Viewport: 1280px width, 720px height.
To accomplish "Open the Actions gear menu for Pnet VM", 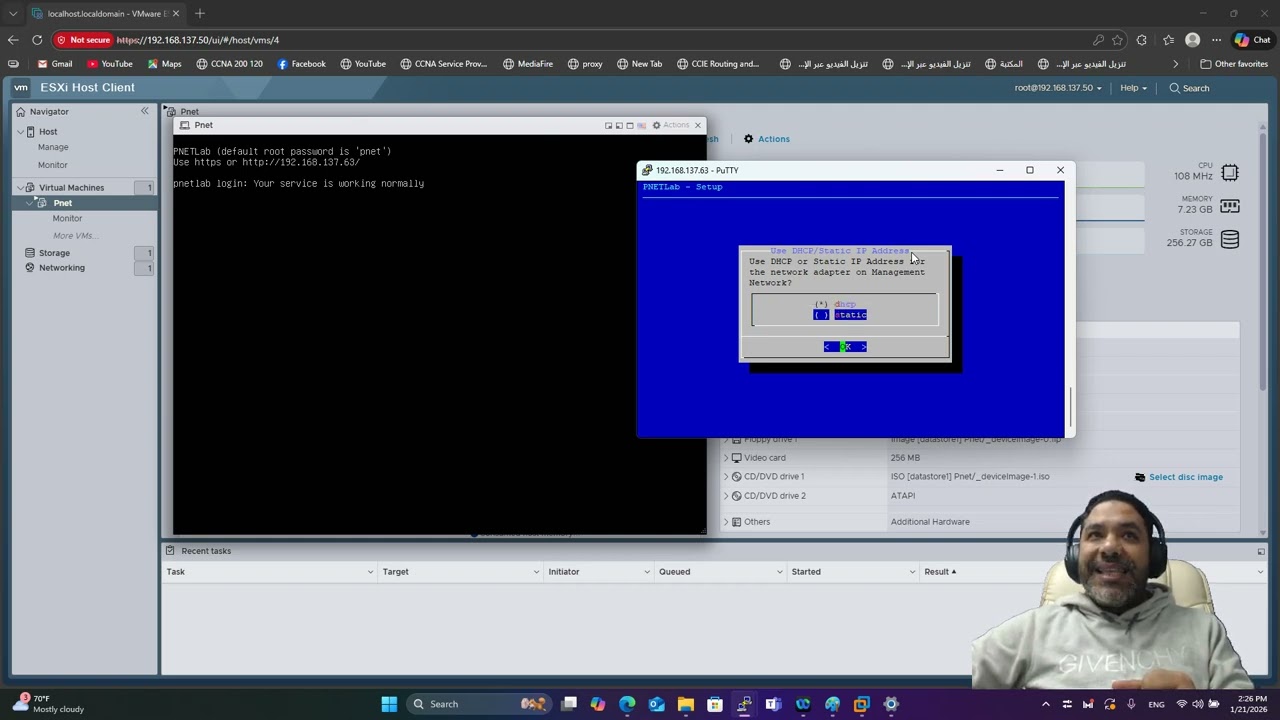I will click(767, 139).
